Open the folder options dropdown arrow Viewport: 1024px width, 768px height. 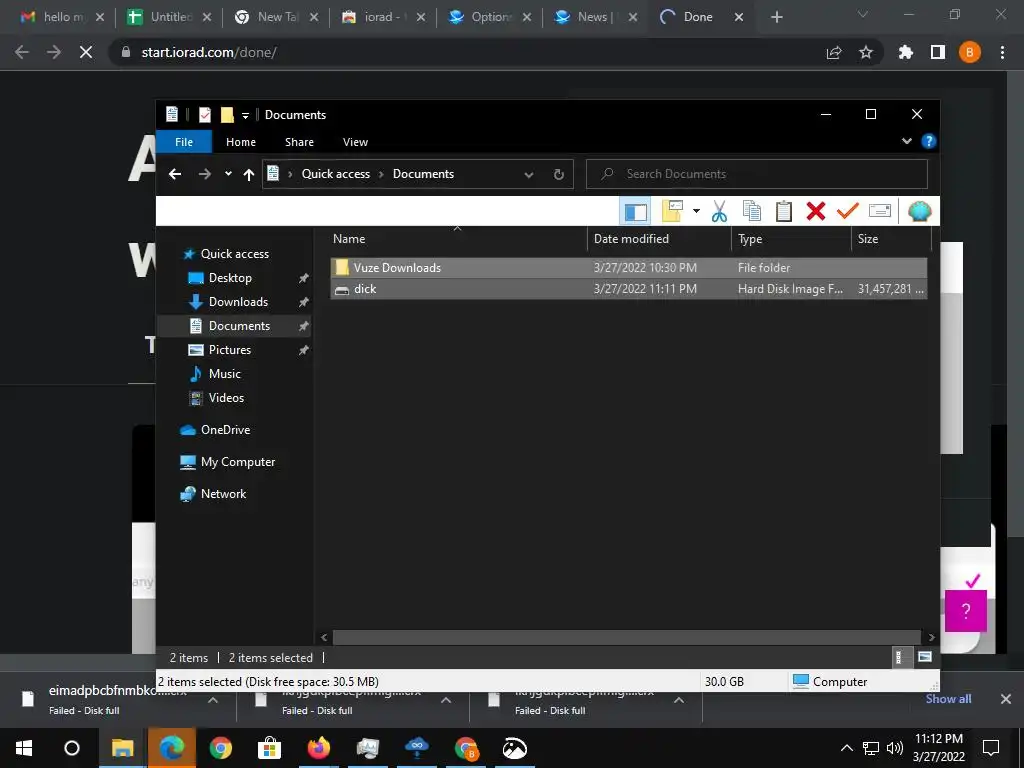pos(696,212)
